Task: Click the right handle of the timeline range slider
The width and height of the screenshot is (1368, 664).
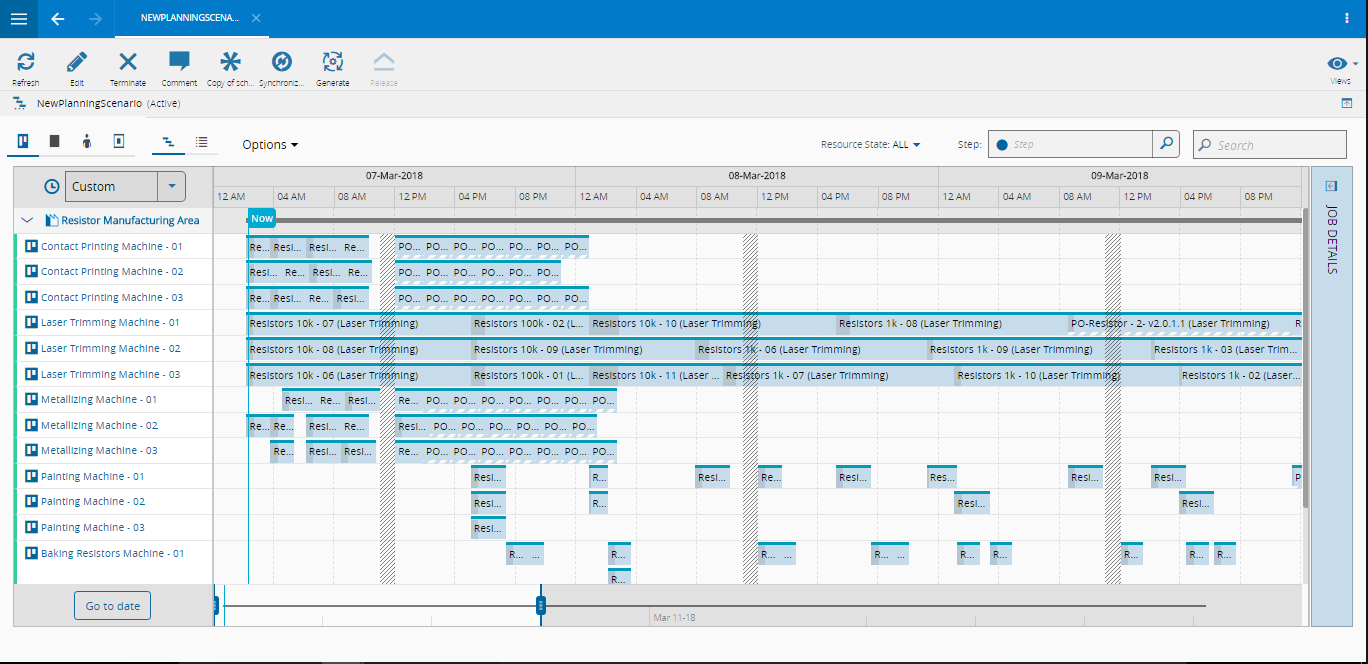Action: [541, 605]
